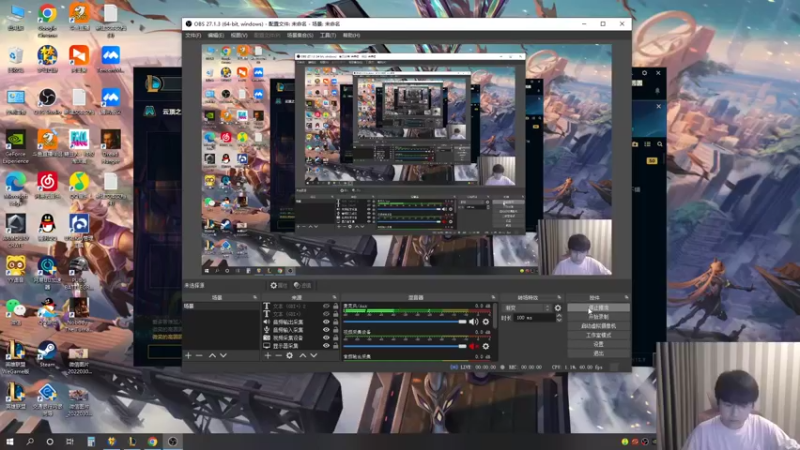Click Exit button in Controls panel
The image size is (800, 450).
pos(598,353)
